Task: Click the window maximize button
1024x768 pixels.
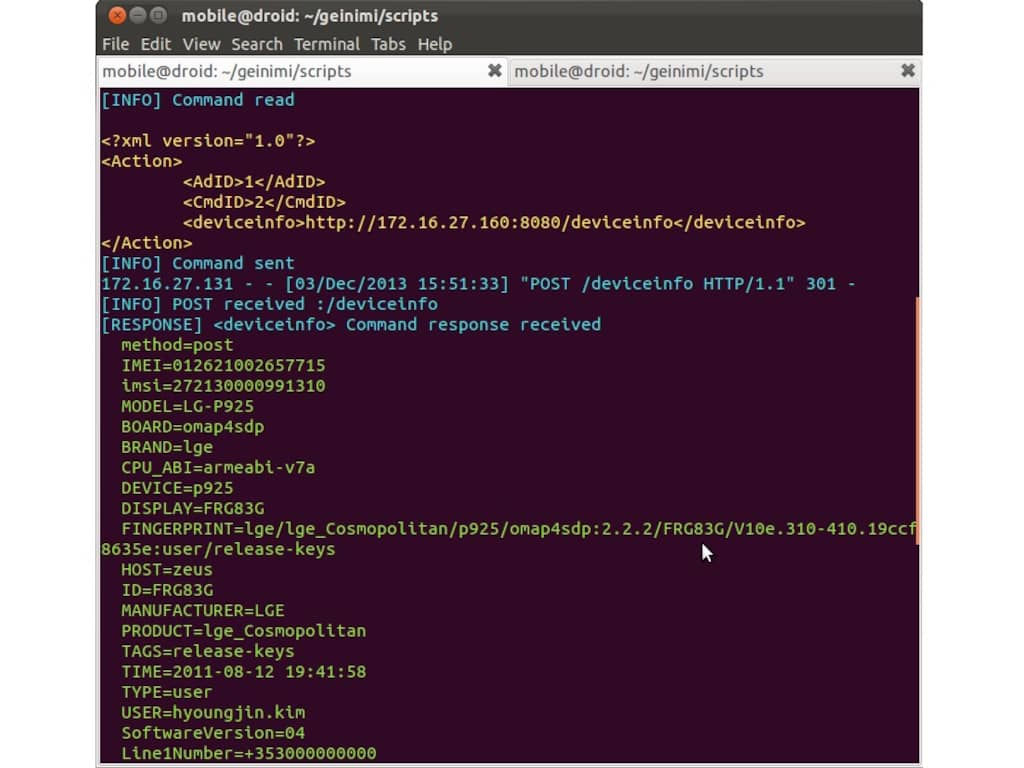Action: click(157, 15)
